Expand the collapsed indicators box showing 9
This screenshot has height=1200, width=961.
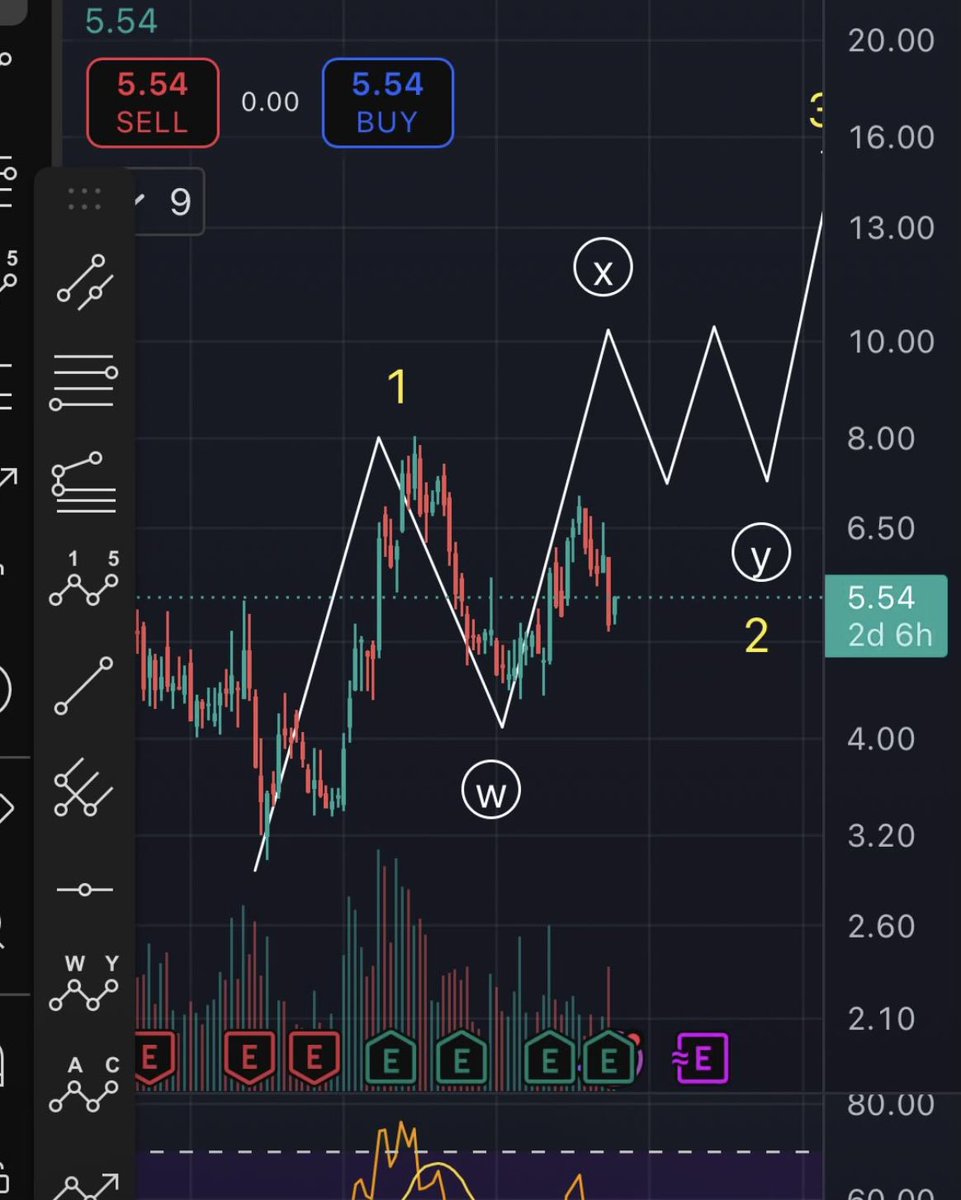[x=168, y=203]
